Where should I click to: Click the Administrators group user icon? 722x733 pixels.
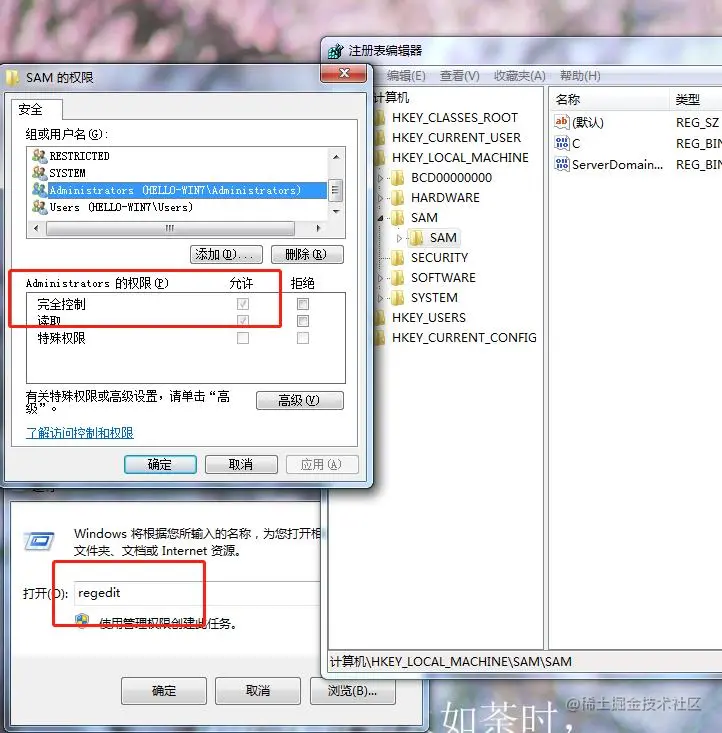coord(40,190)
